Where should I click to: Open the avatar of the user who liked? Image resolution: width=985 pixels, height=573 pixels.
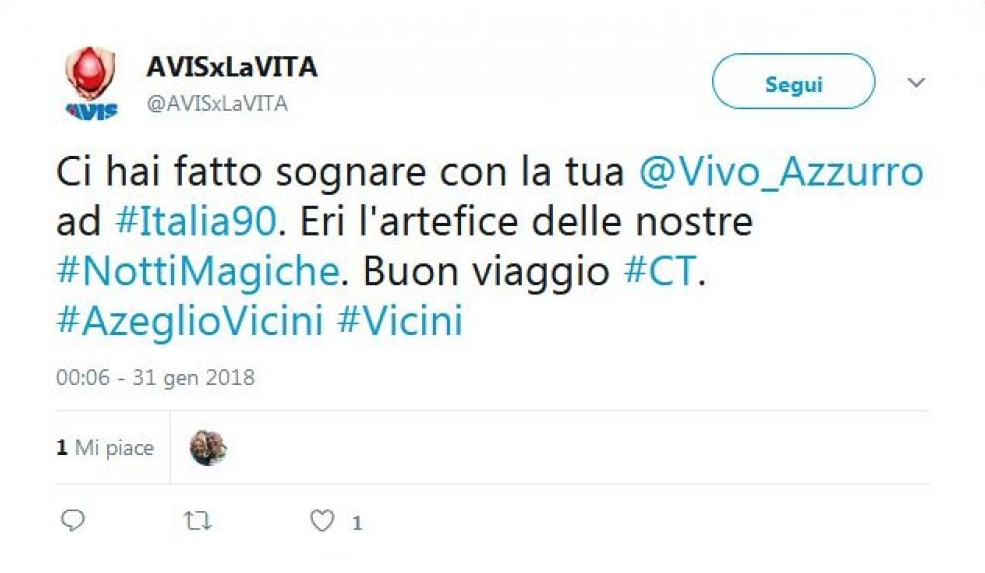click(208, 447)
